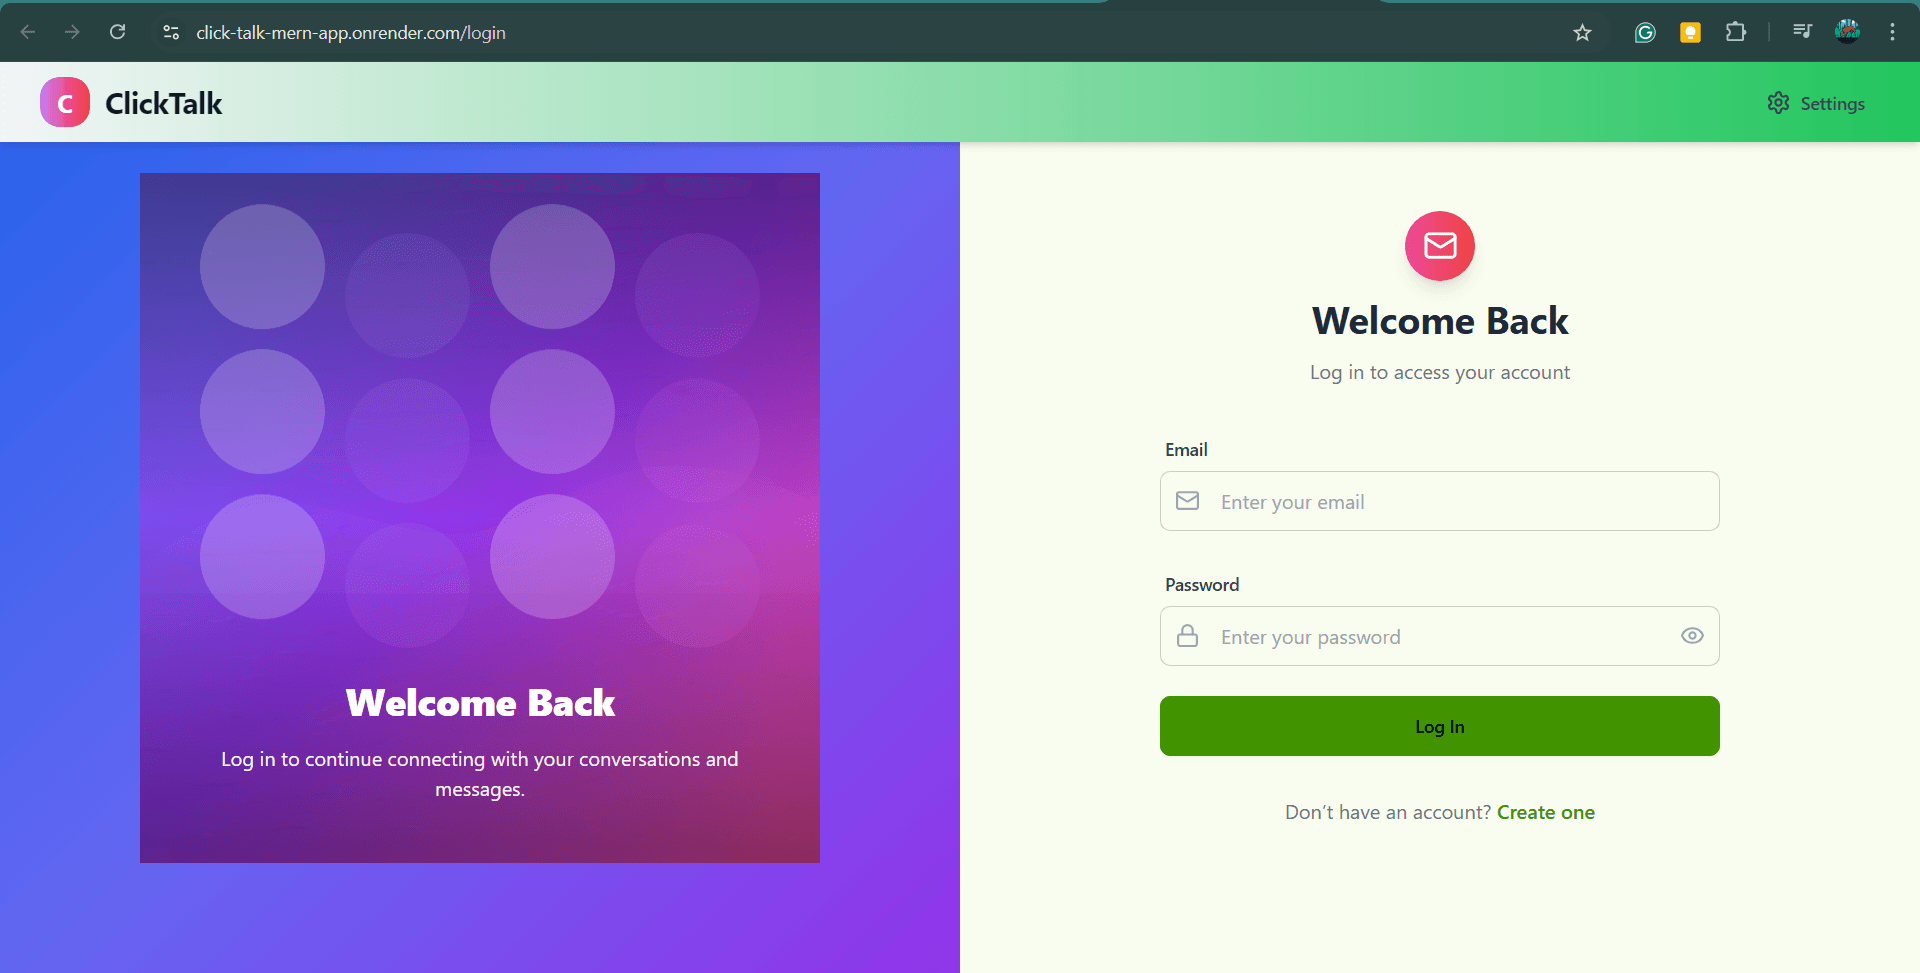Bookmark this page with star icon

coord(1582,33)
